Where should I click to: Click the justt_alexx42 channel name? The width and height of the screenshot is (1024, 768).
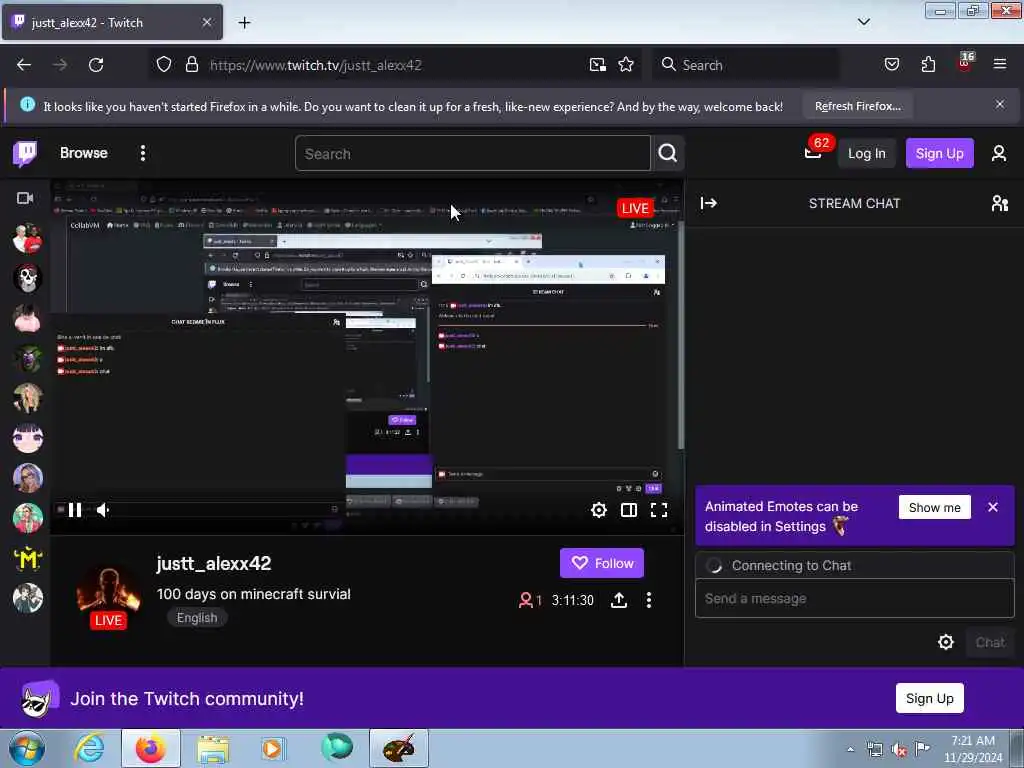[x=214, y=564]
